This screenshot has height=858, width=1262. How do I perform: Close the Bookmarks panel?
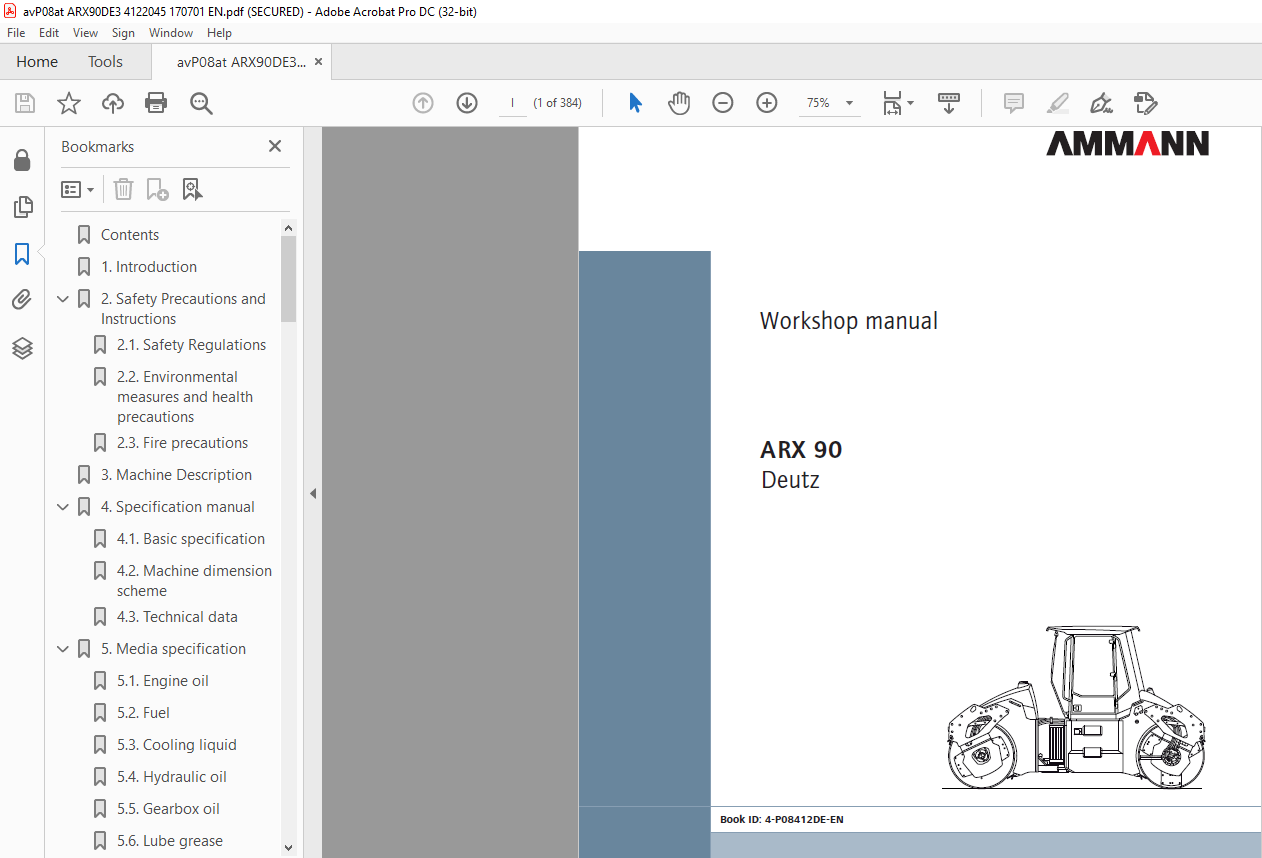pyautogui.click(x=275, y=146)
